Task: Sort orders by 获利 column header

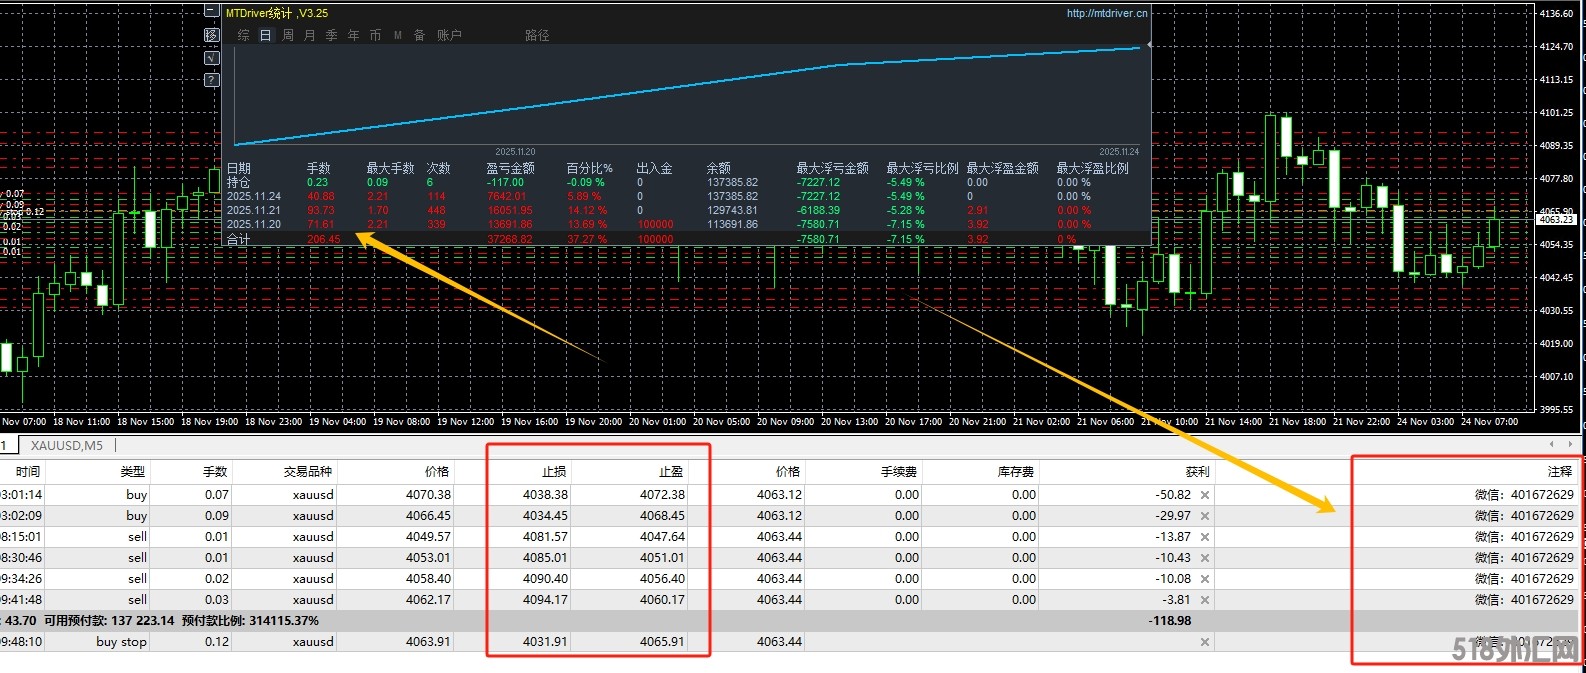Action: pos(1196,471)
